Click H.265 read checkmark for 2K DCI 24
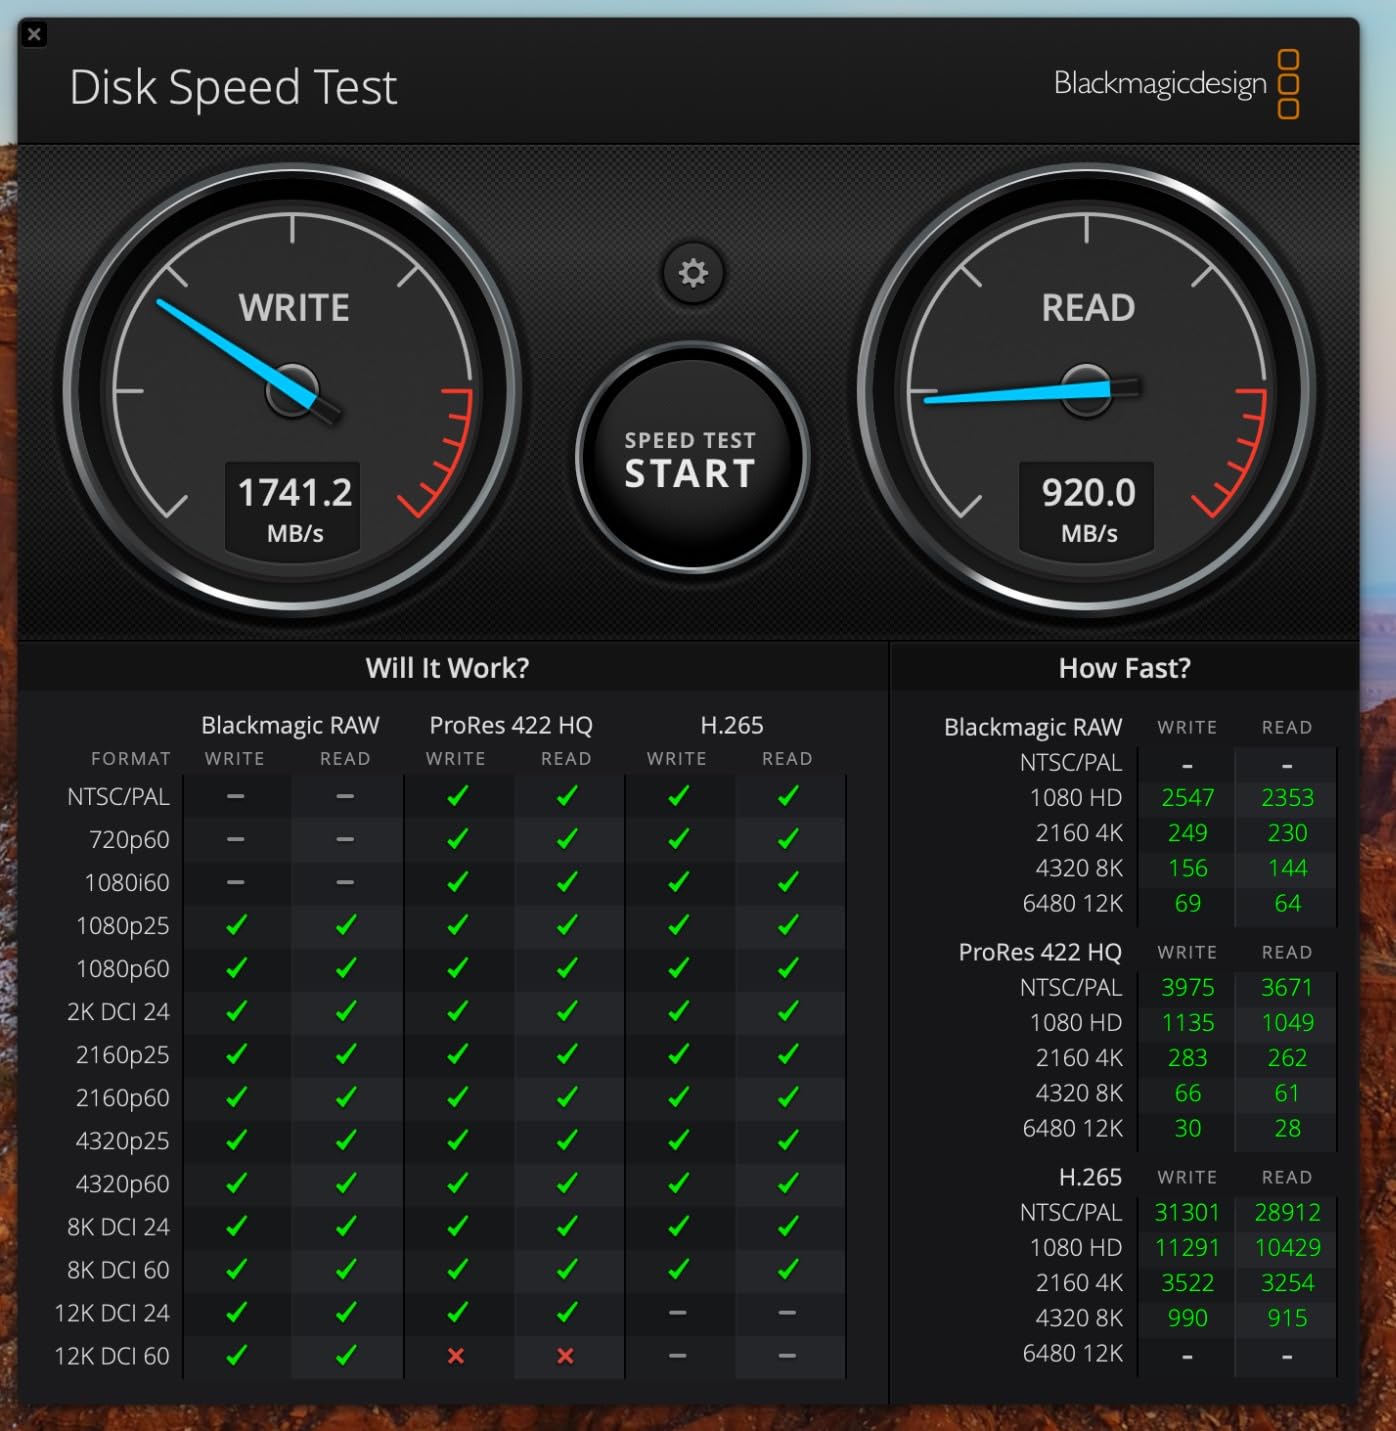Image resolution: width=1396 pixels, height=1431 pixels. pos(788,1011)
